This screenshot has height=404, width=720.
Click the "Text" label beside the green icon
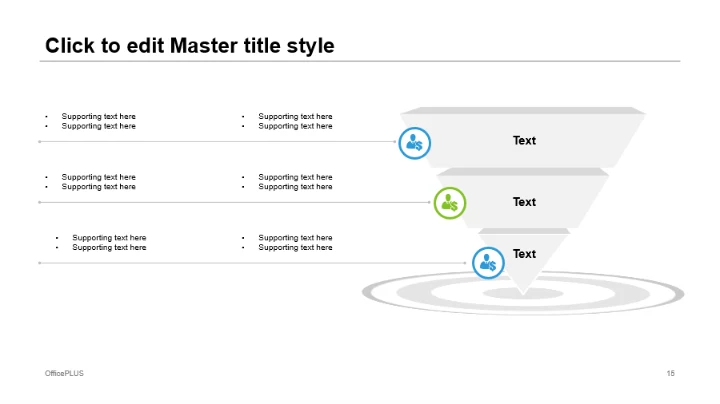(524, 202)
